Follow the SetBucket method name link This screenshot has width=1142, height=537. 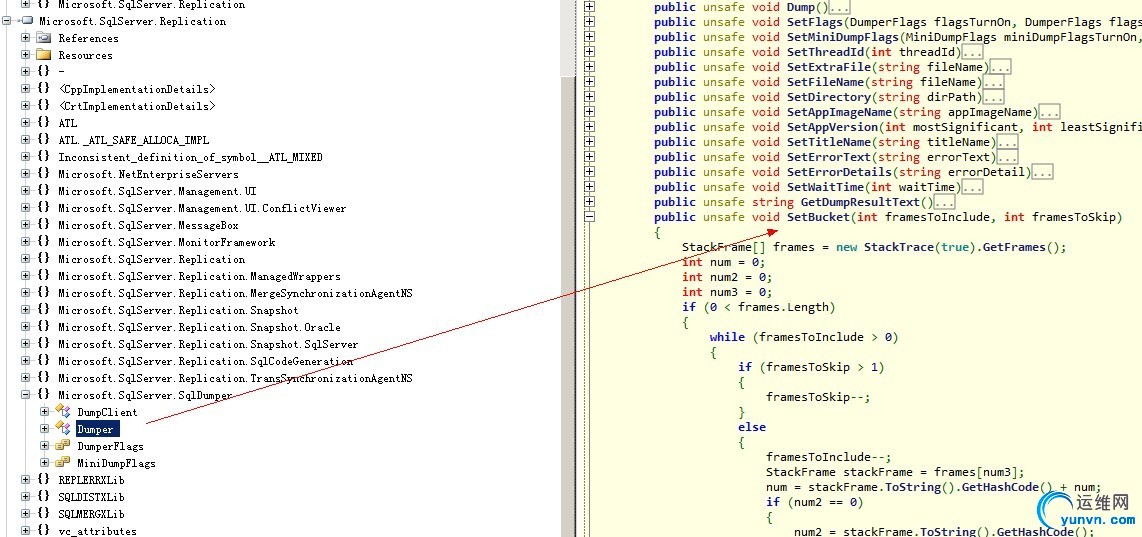point(818,217)
